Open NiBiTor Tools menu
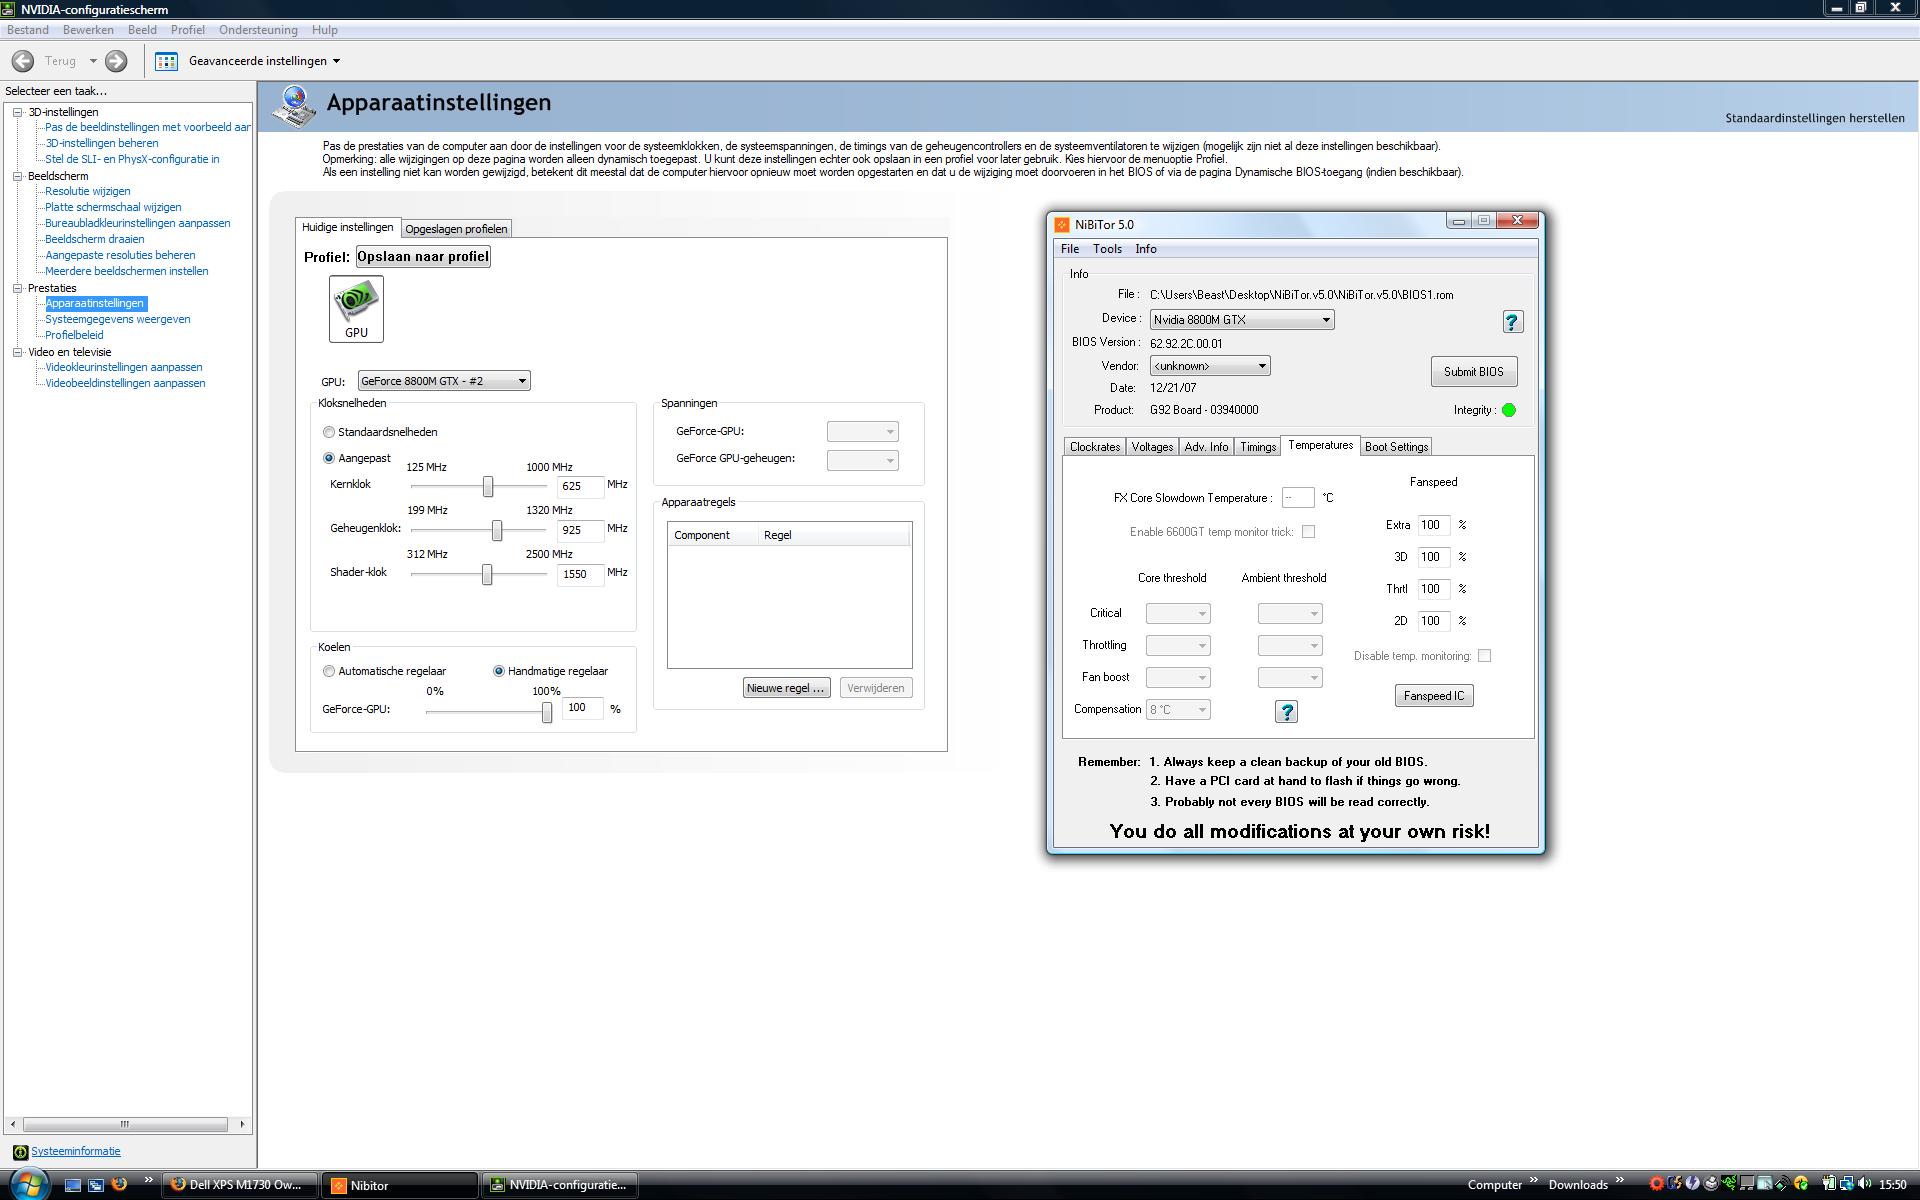This screenshot has height=1200, width=1920. click(x=1107, y=249)
